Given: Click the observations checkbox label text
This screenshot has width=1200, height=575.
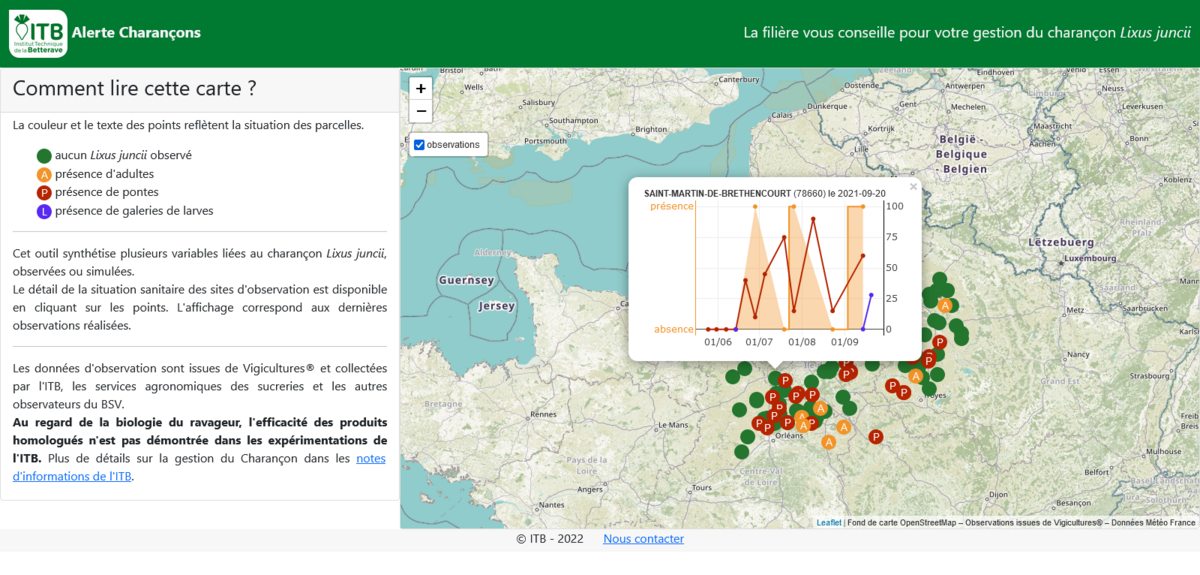Looking at the screenshot, I should (x=453, y=145).
